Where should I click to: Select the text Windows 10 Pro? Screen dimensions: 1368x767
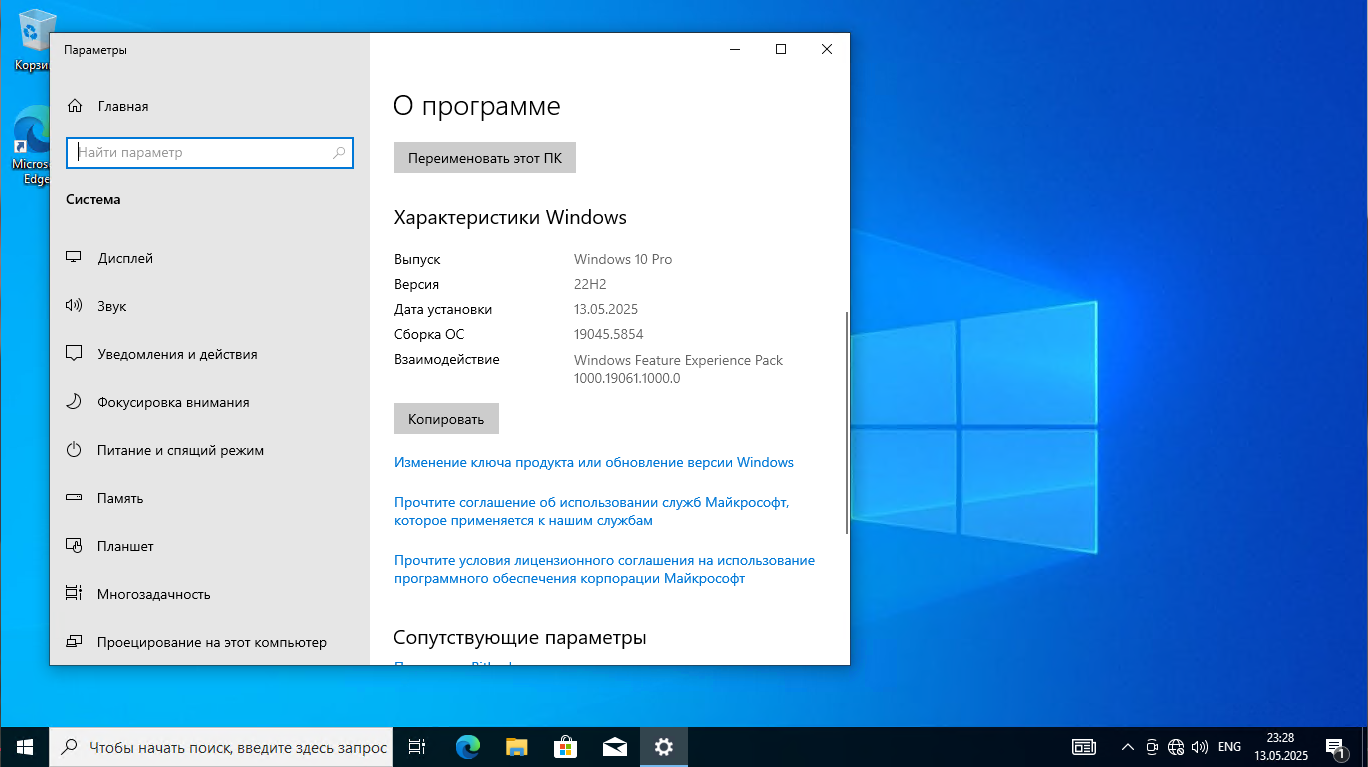tap(623, 259)
